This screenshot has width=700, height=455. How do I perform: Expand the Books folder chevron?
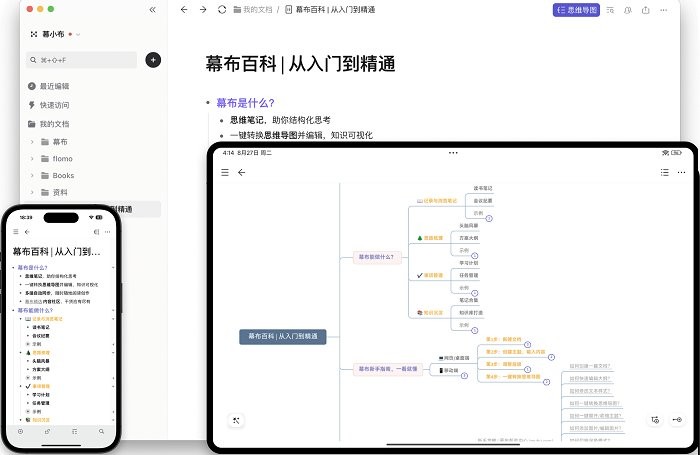click(32, 176)
